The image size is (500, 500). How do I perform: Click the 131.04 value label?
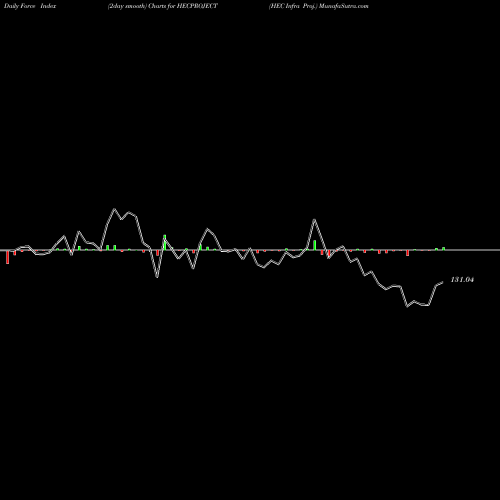point(462,280)
